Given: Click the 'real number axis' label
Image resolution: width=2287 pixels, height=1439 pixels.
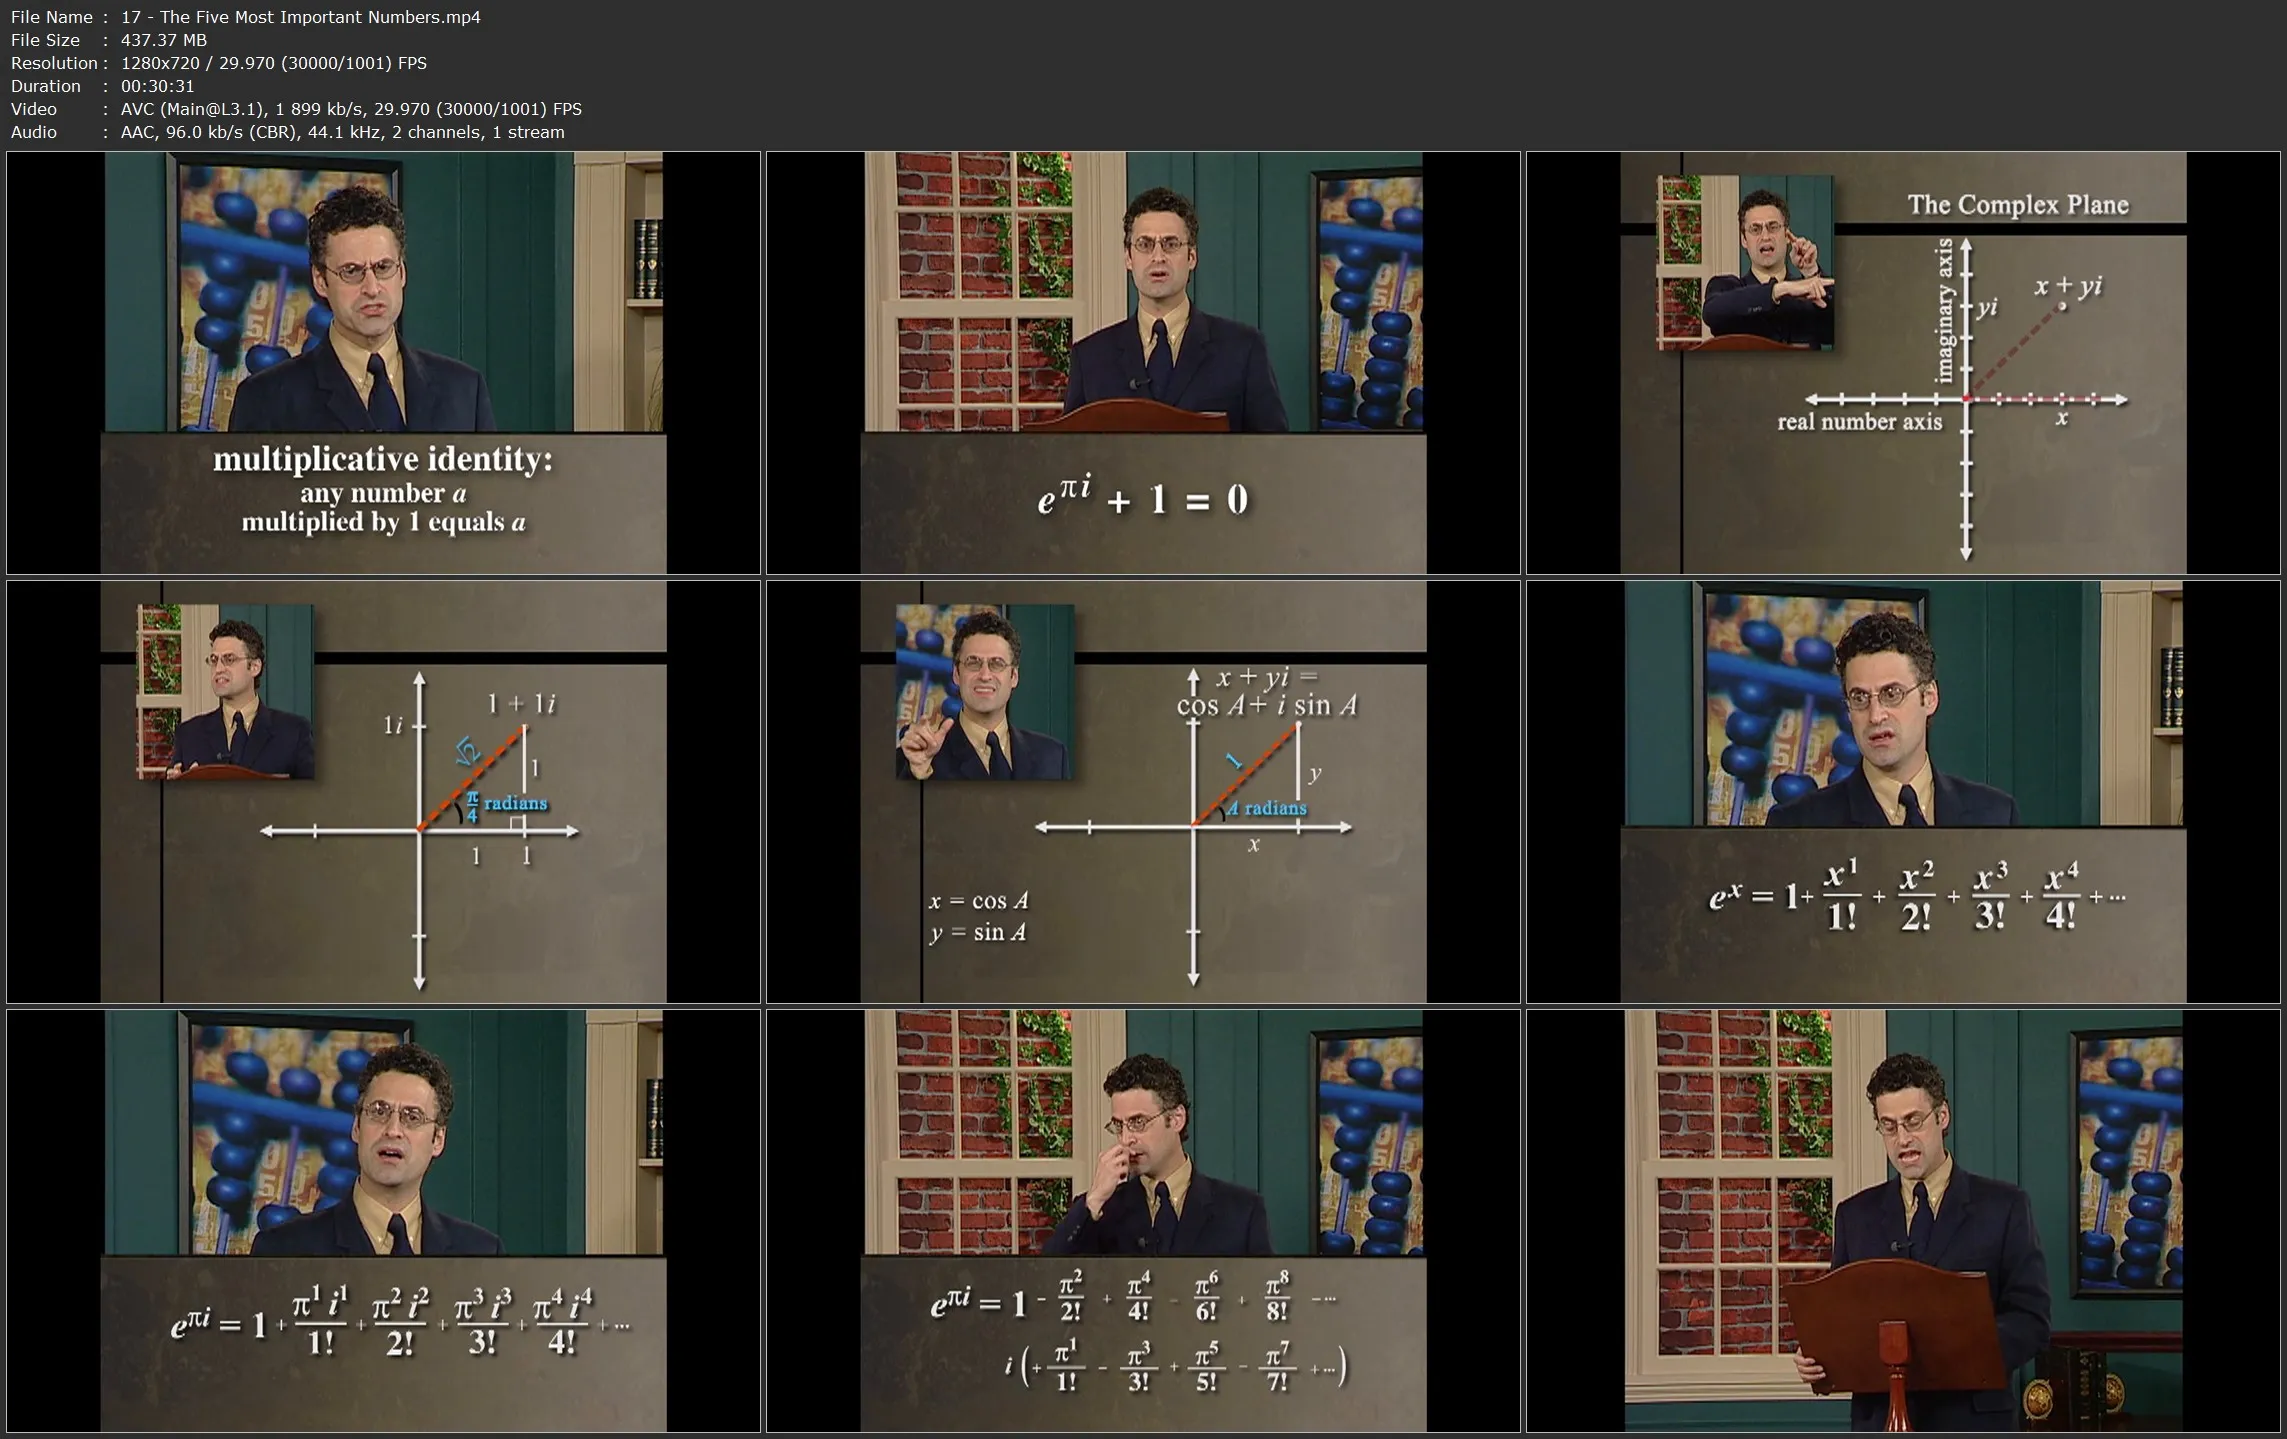Looking at the screenshot, I should point(1859,422).
